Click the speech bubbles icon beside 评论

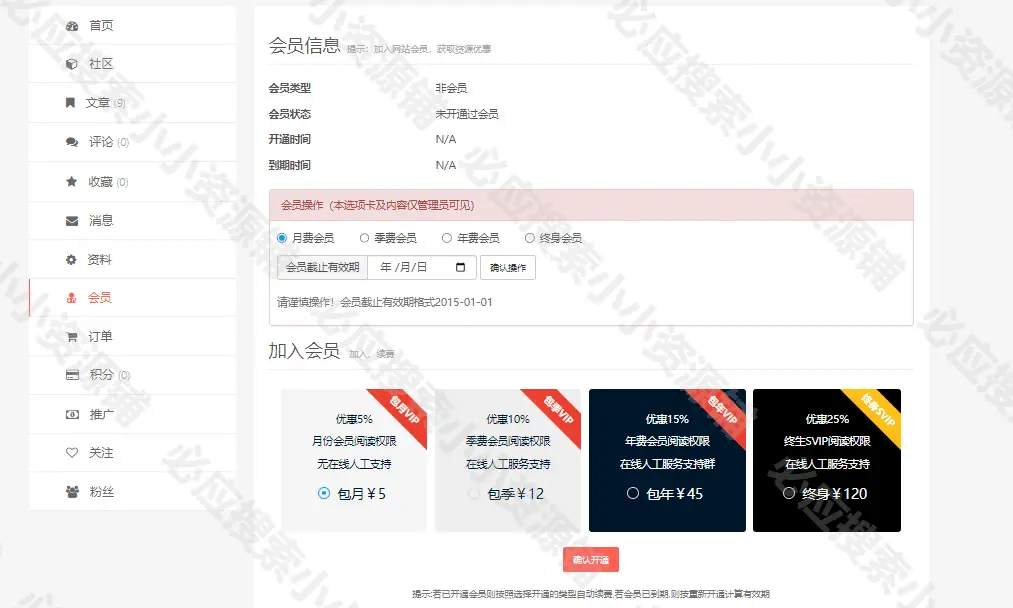coord(72,142)
